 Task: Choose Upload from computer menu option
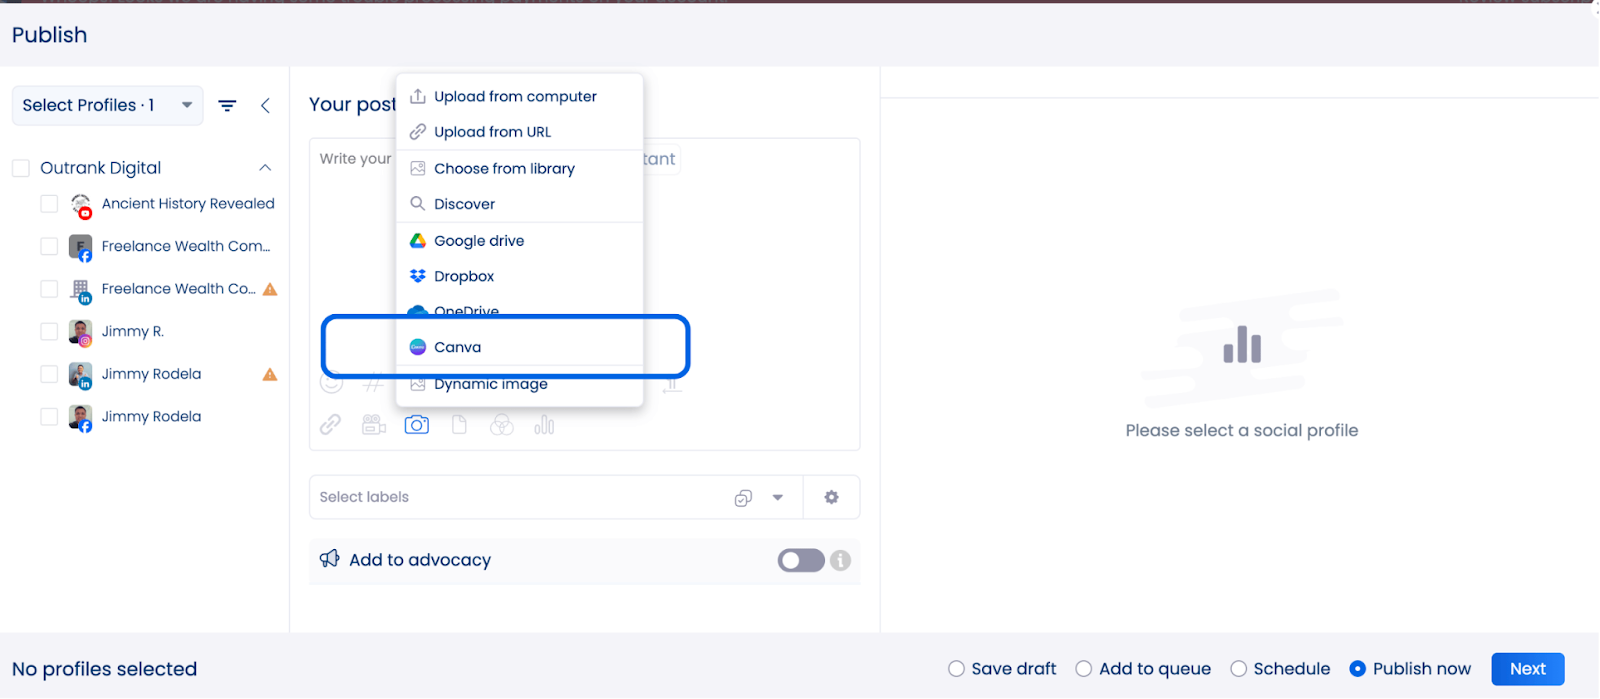point(515,96)
